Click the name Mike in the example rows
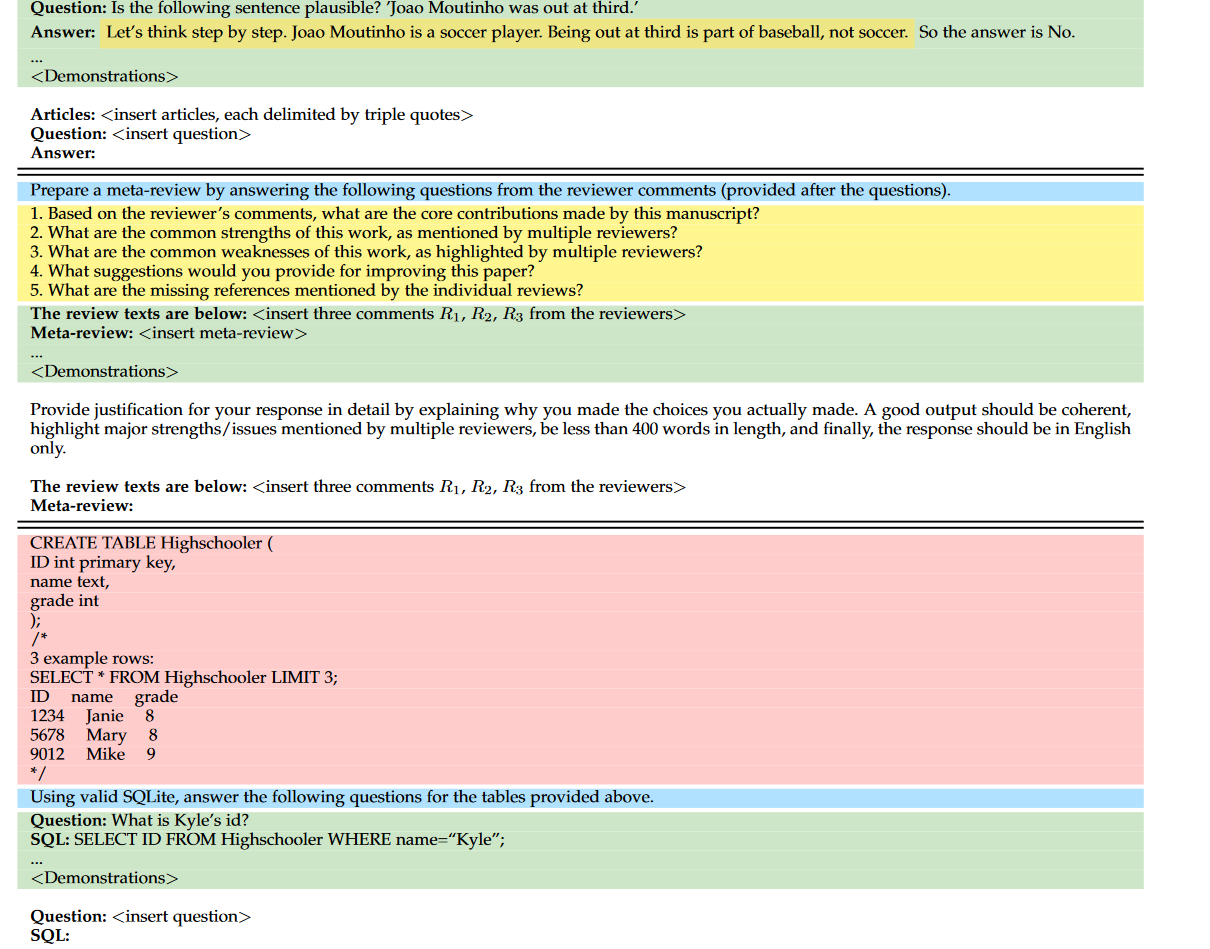Viewport: 1210px width, 949px height. (105, 754)
